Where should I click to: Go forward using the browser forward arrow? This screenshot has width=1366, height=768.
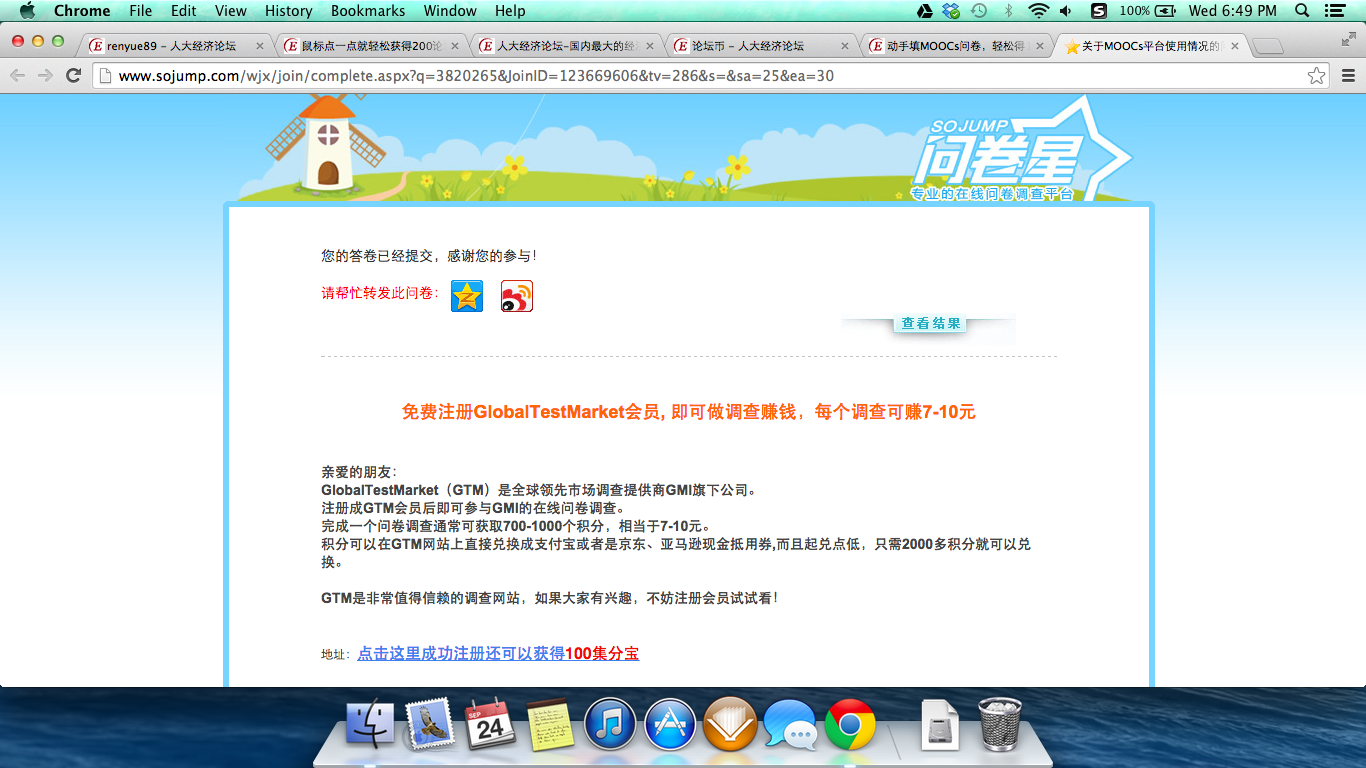coord(45,76)
